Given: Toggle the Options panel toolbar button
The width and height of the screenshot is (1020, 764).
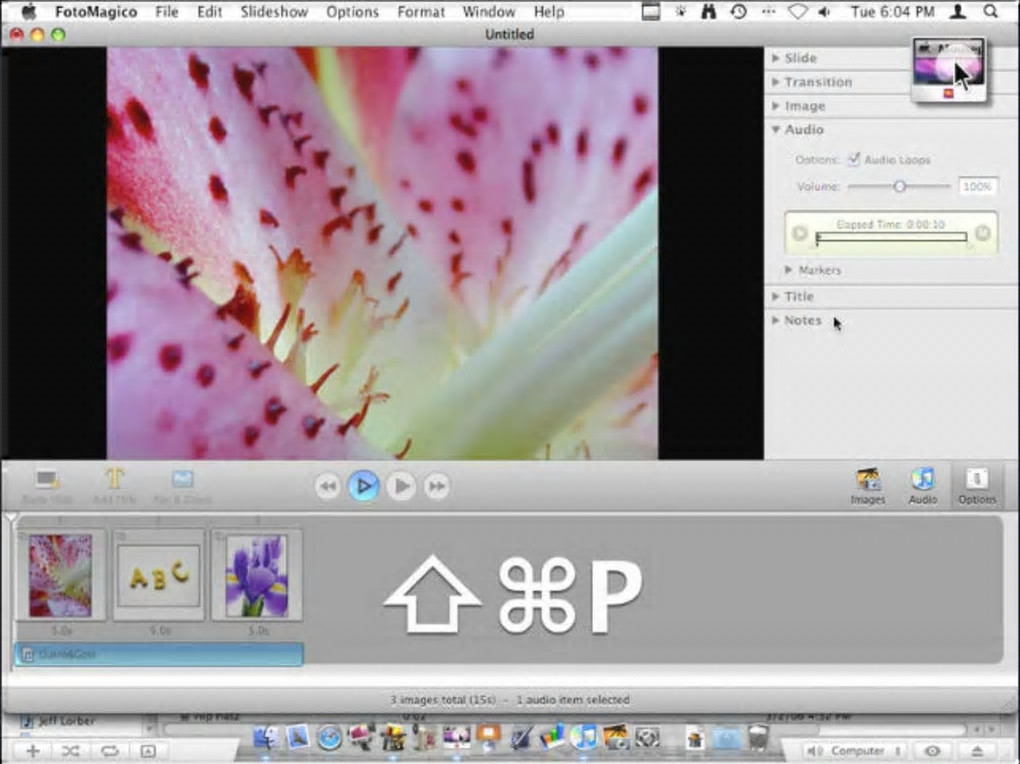Looking at the screenshot, I should [x=976, y=485].
